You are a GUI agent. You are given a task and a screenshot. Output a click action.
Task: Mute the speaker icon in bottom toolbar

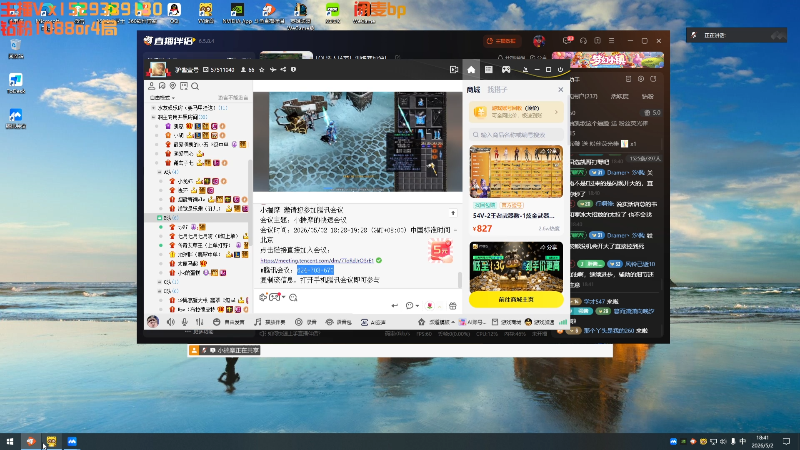171,322
